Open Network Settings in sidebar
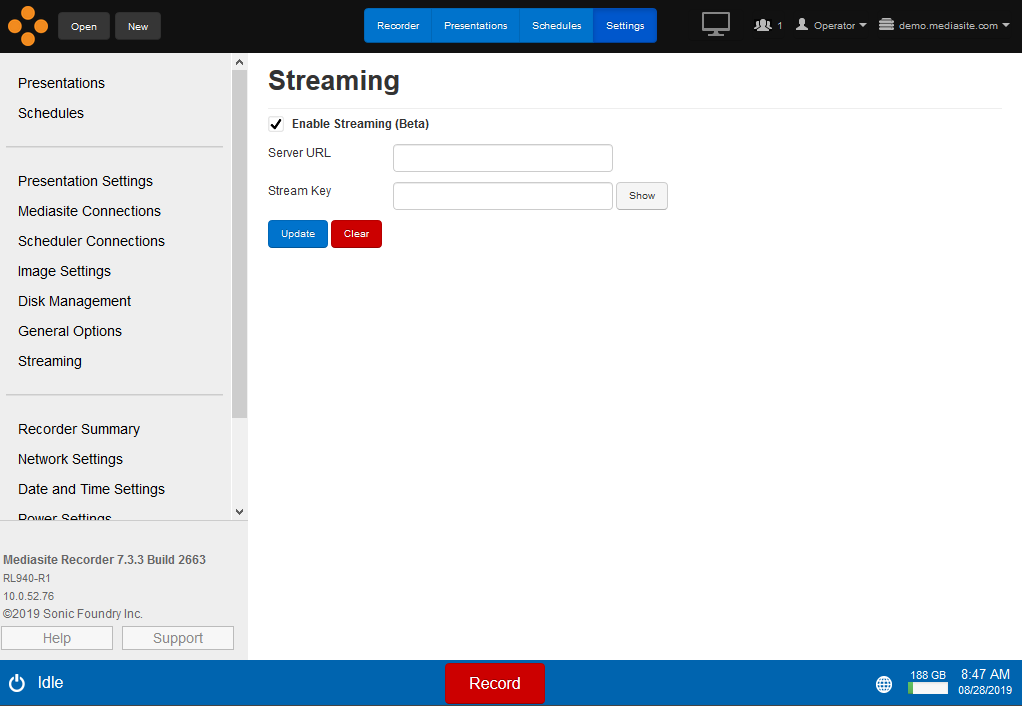 tap(70, 459)
